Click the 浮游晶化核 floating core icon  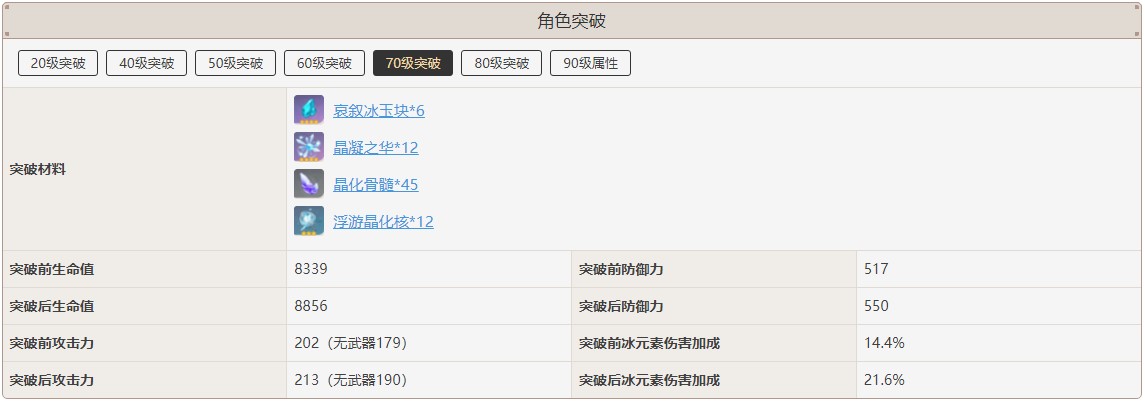coord(309,221)
